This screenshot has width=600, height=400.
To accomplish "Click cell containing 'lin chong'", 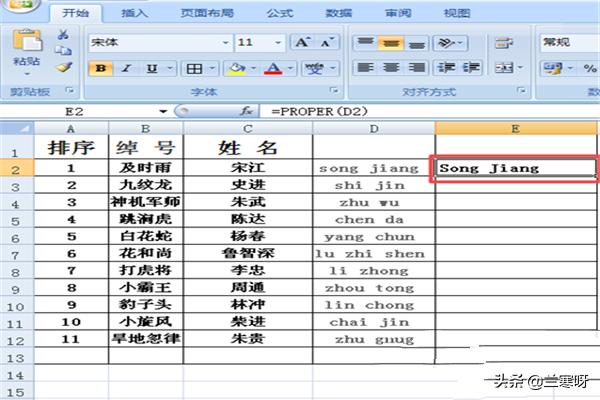I will [x=374, y=305].
